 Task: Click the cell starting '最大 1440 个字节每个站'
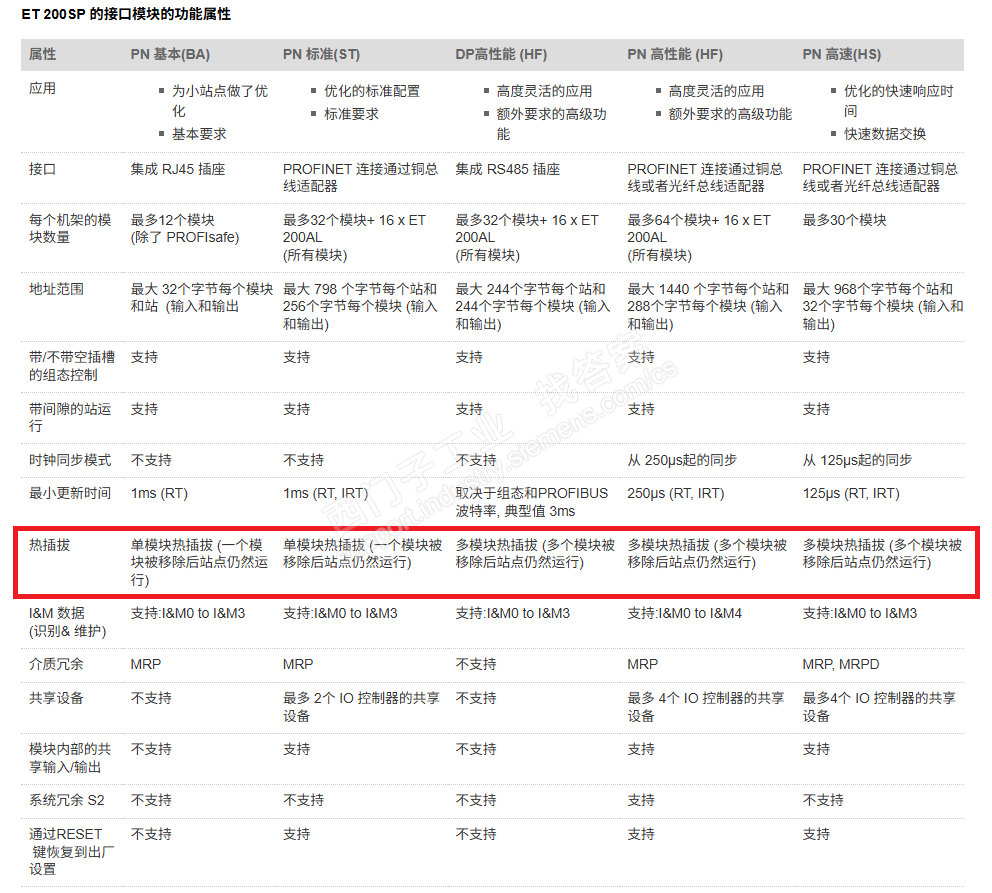tap(708, 307)
